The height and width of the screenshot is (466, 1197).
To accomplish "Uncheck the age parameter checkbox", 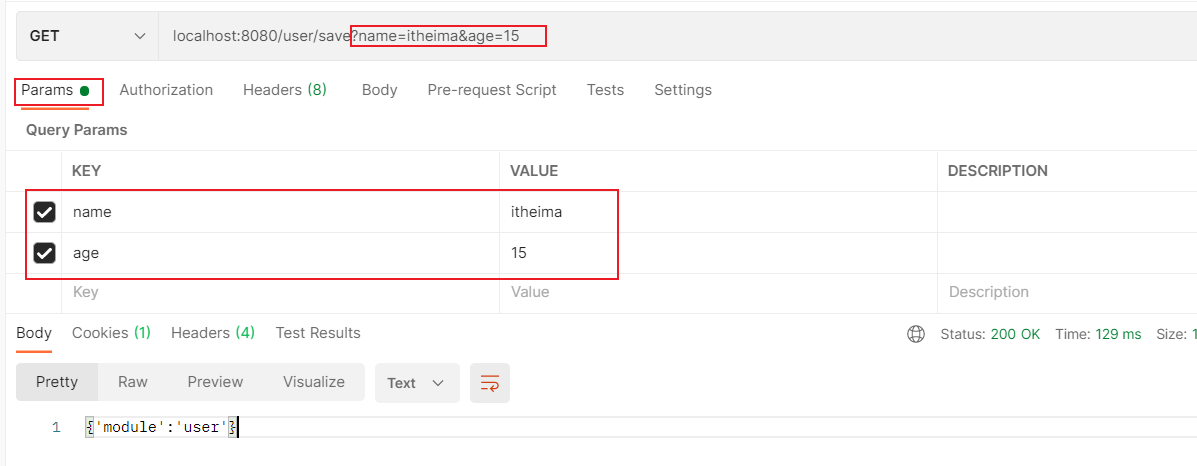I will pos(44,253).
